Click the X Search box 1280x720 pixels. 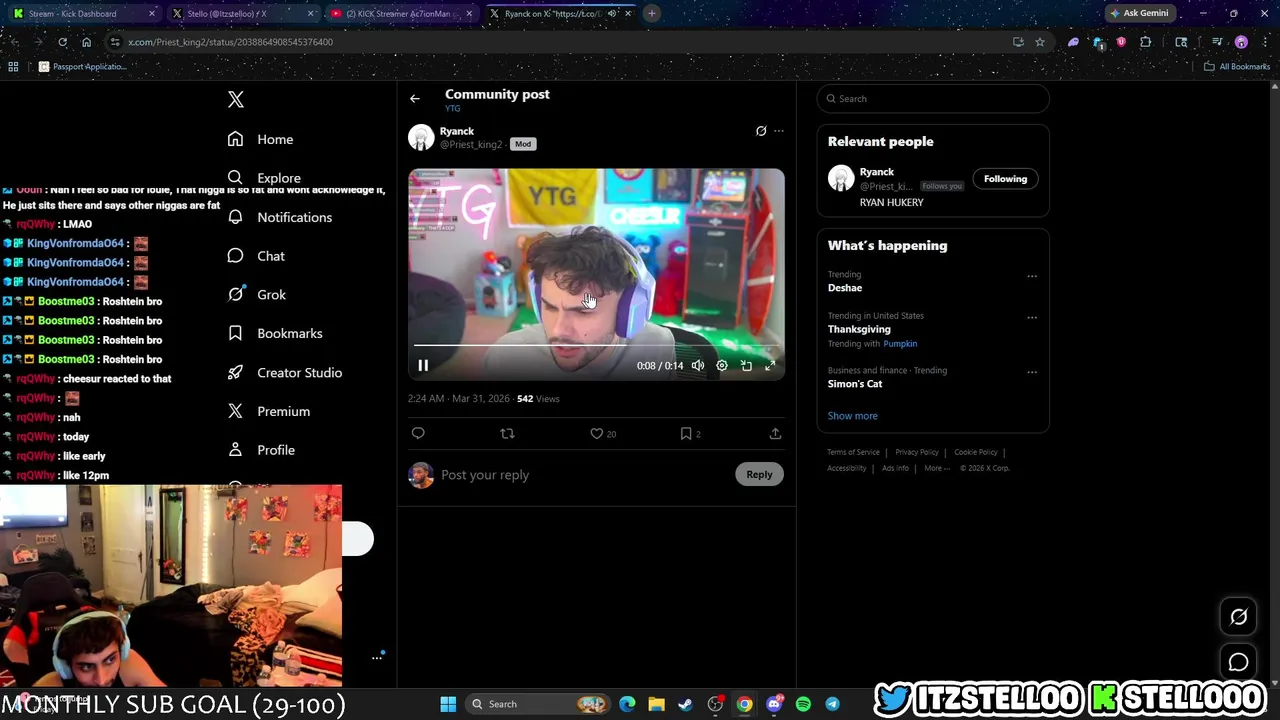pos(933,99)
